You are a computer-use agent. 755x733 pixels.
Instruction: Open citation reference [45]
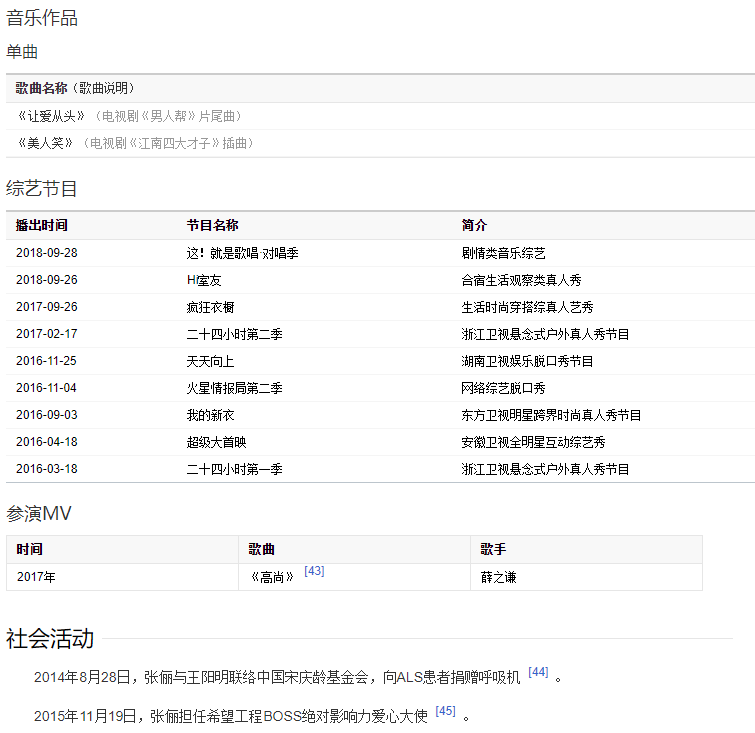(445, 711)
